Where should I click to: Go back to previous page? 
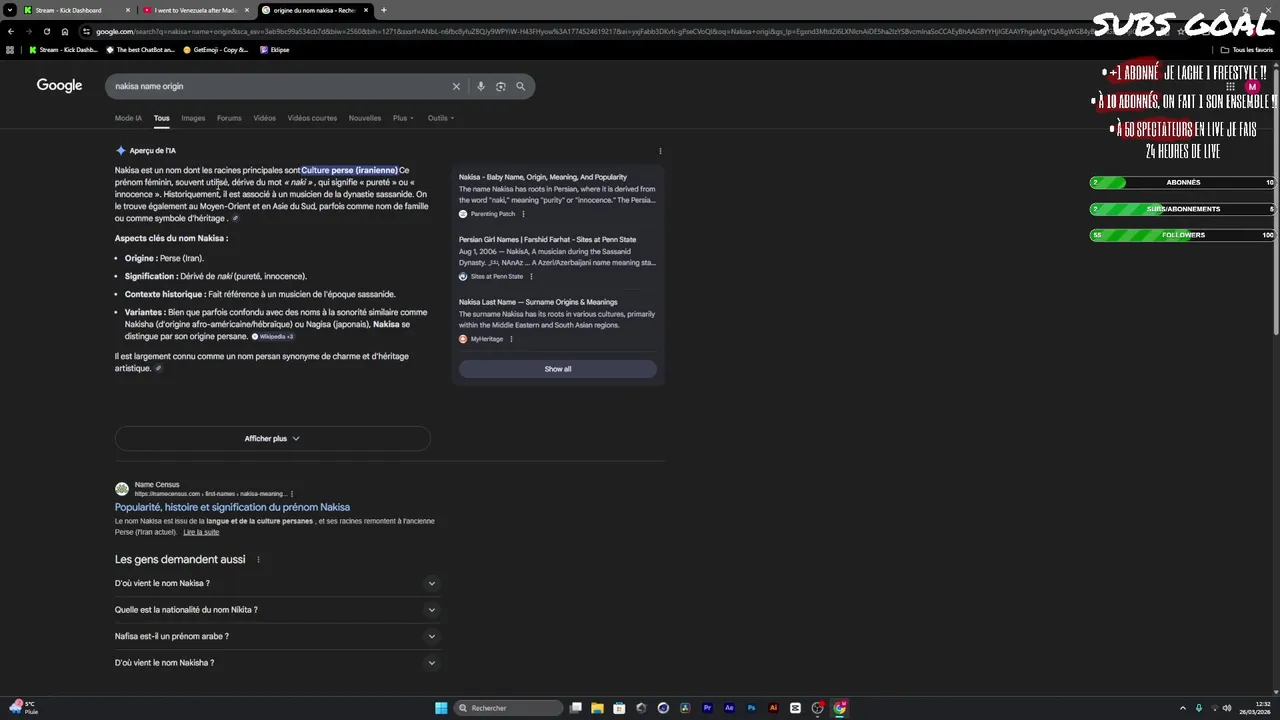point(11,31)
